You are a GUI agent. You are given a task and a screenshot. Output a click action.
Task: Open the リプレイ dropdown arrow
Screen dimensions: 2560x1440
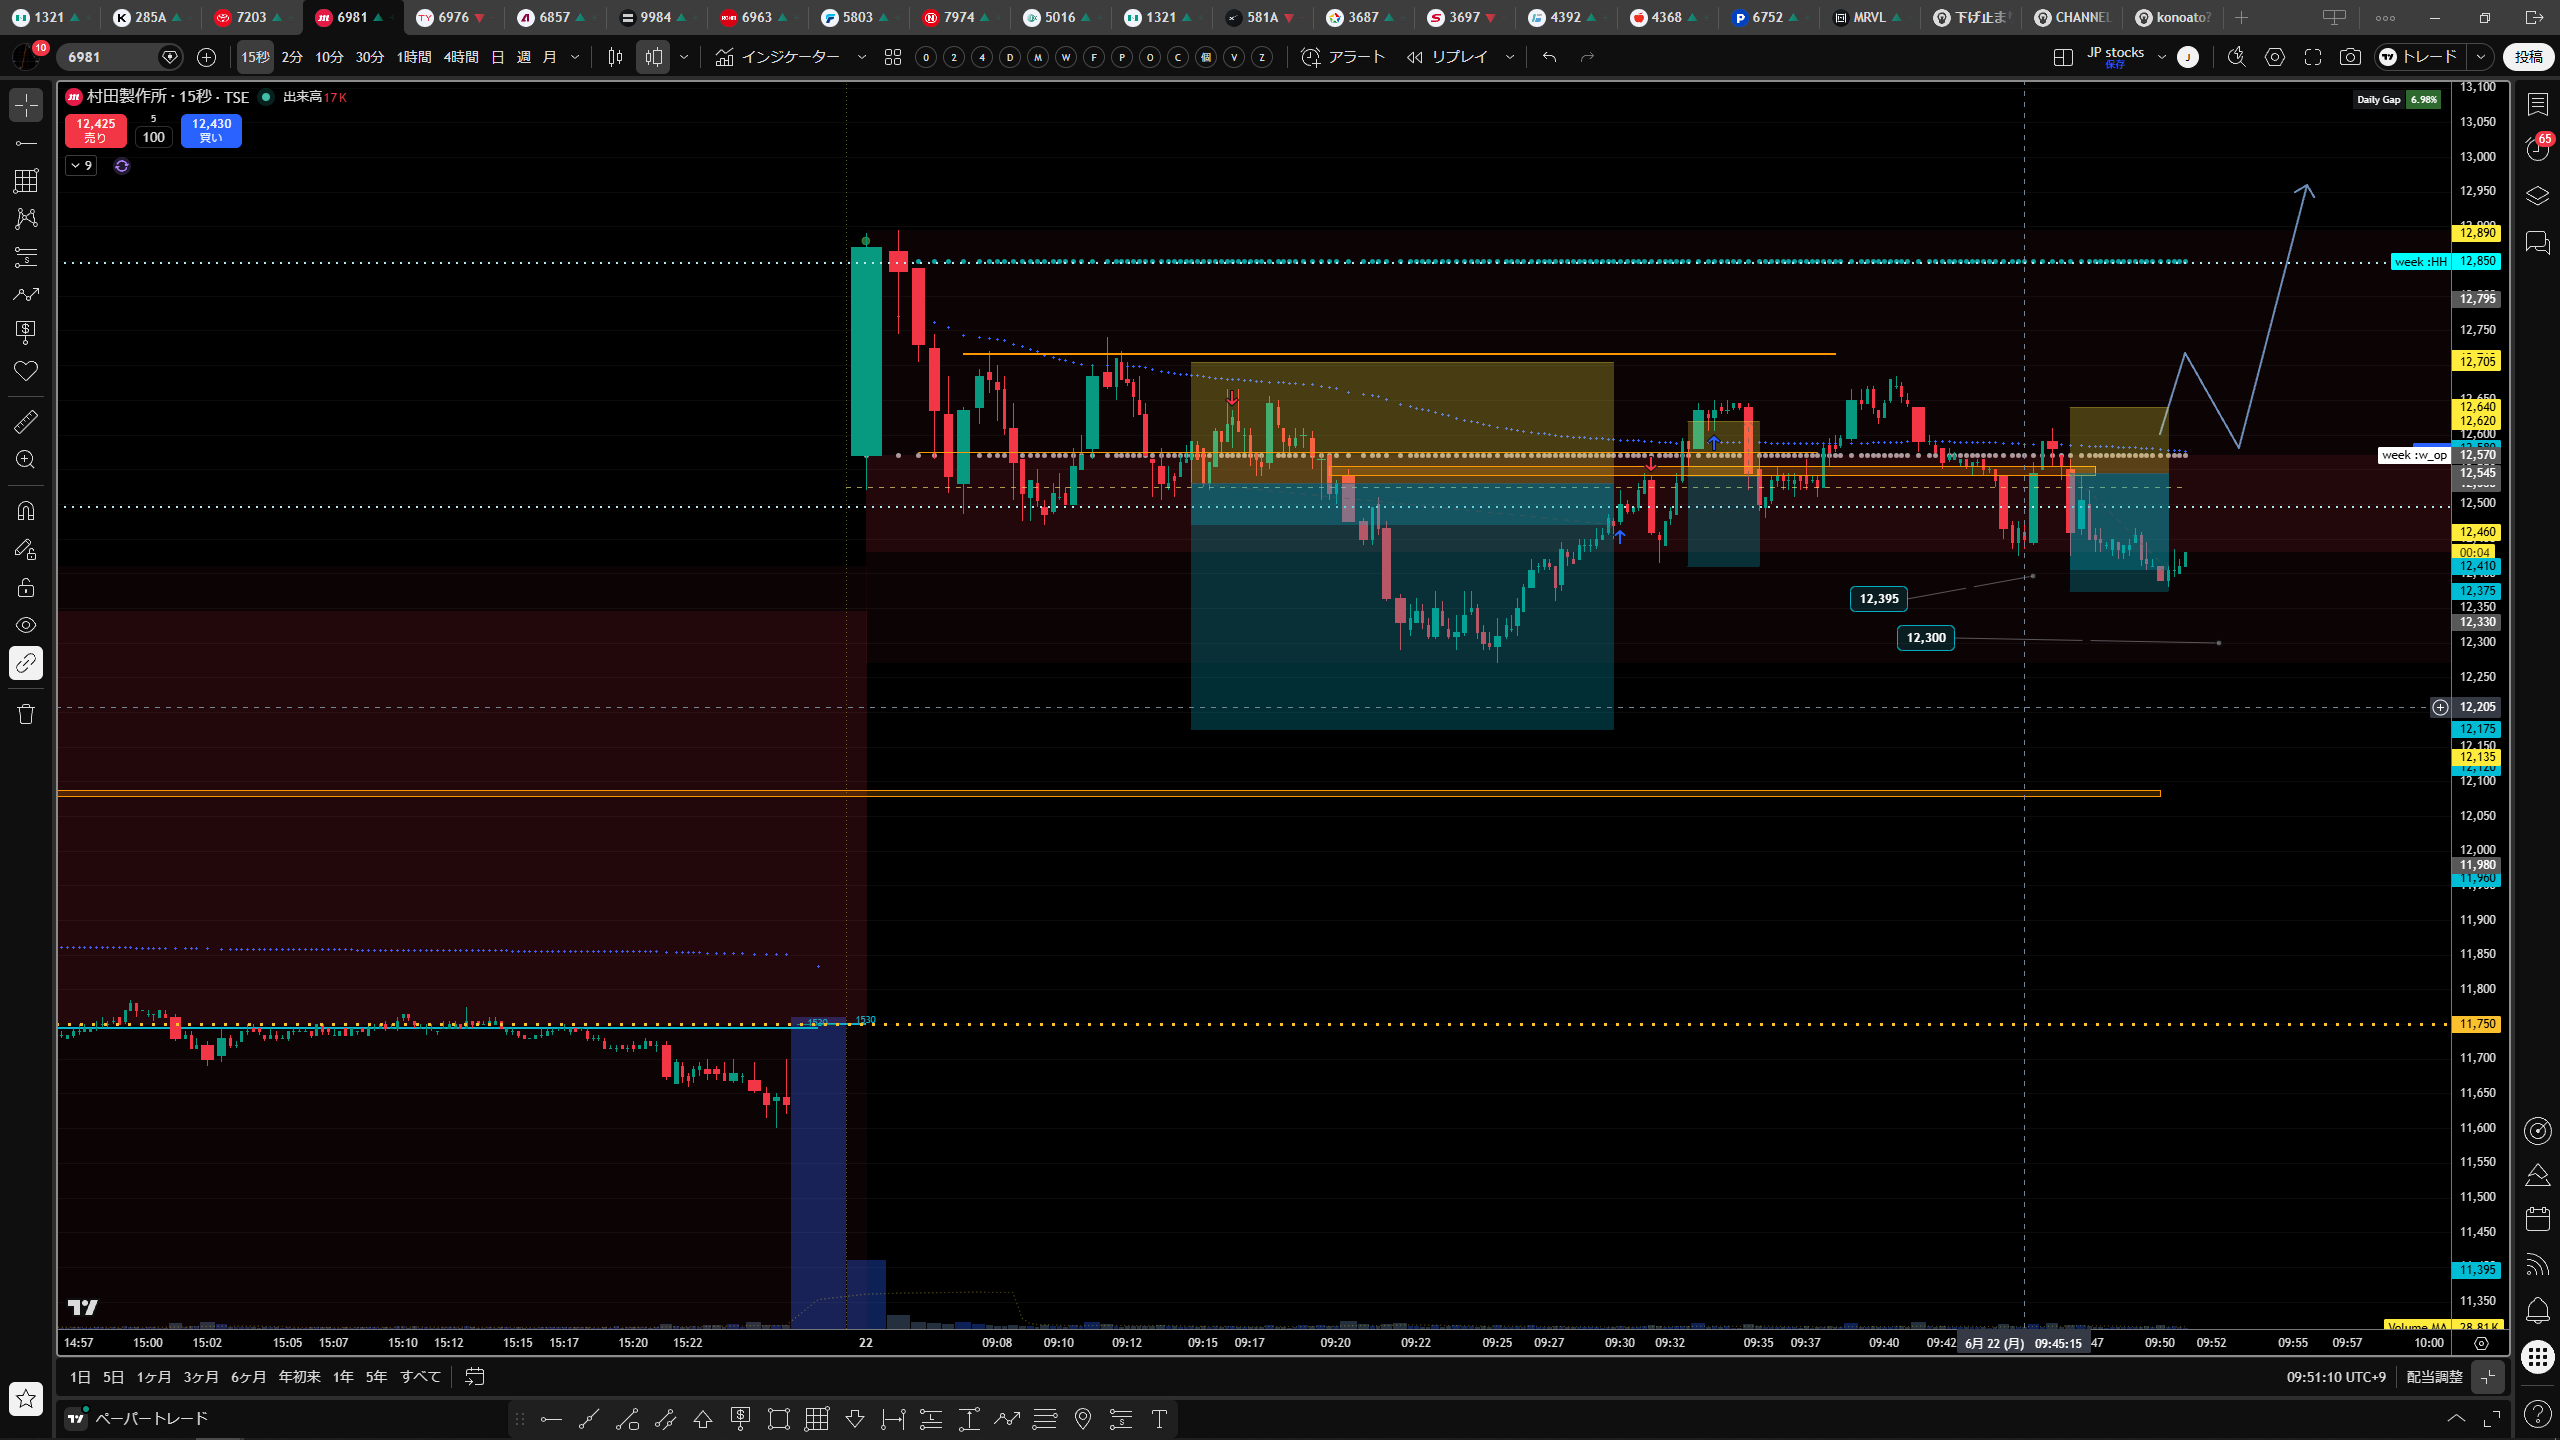tap(1510, 57)
